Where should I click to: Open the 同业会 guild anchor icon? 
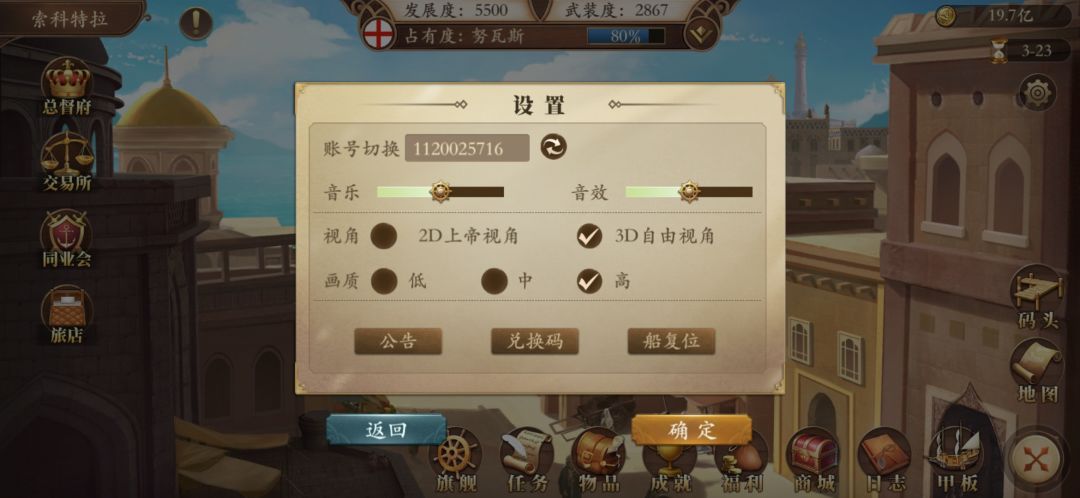pos(67,238)
